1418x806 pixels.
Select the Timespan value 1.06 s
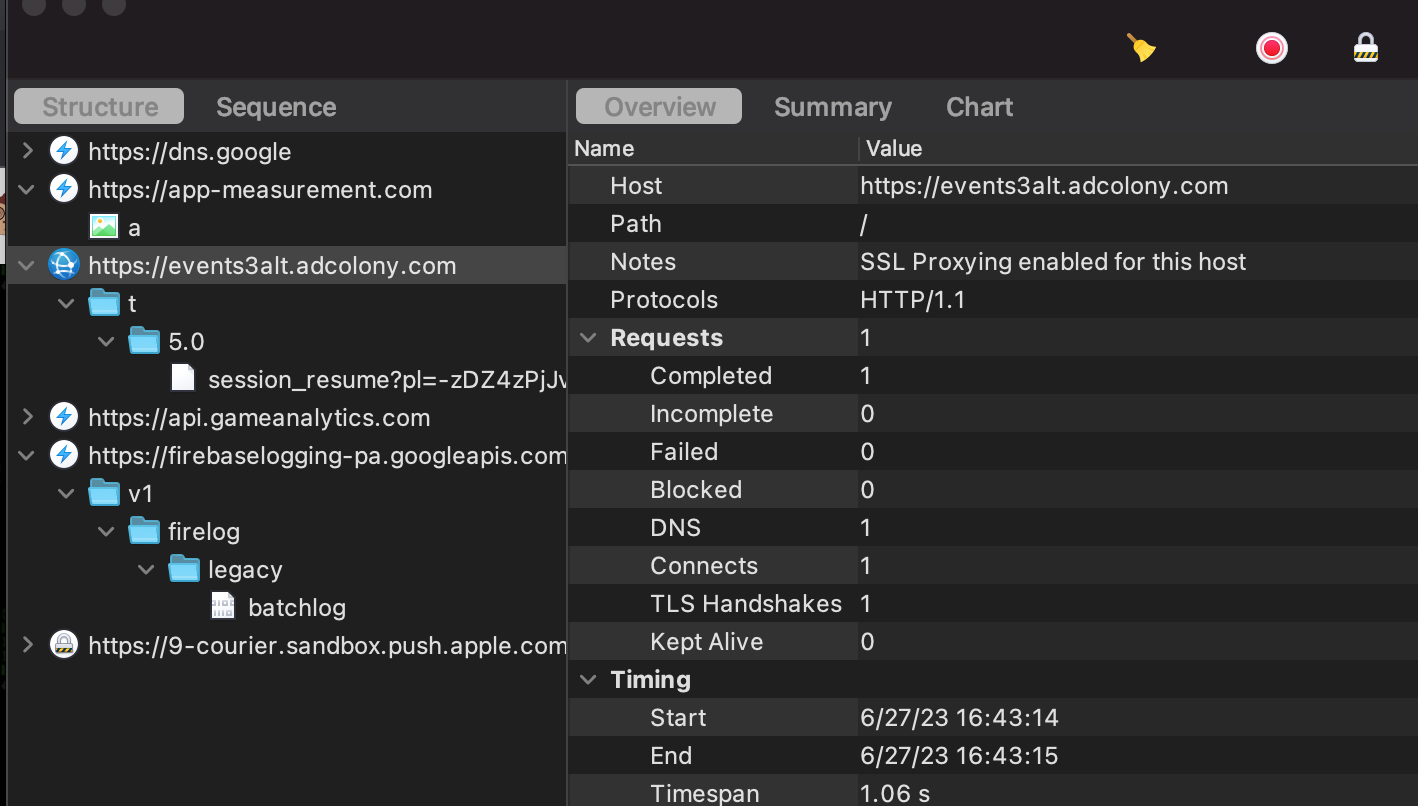pos(895,794)
